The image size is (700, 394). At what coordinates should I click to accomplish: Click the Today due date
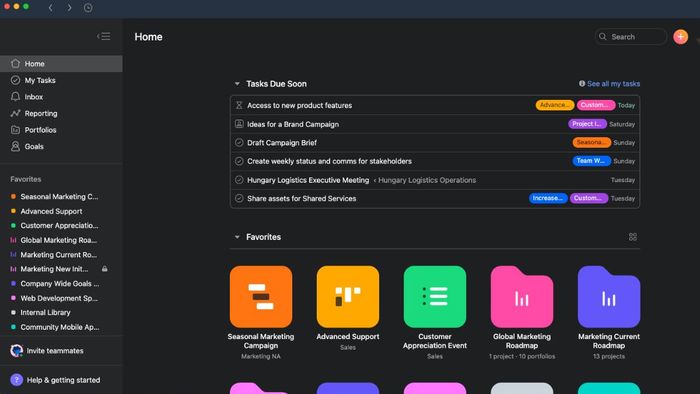click(x=626, y=105)
